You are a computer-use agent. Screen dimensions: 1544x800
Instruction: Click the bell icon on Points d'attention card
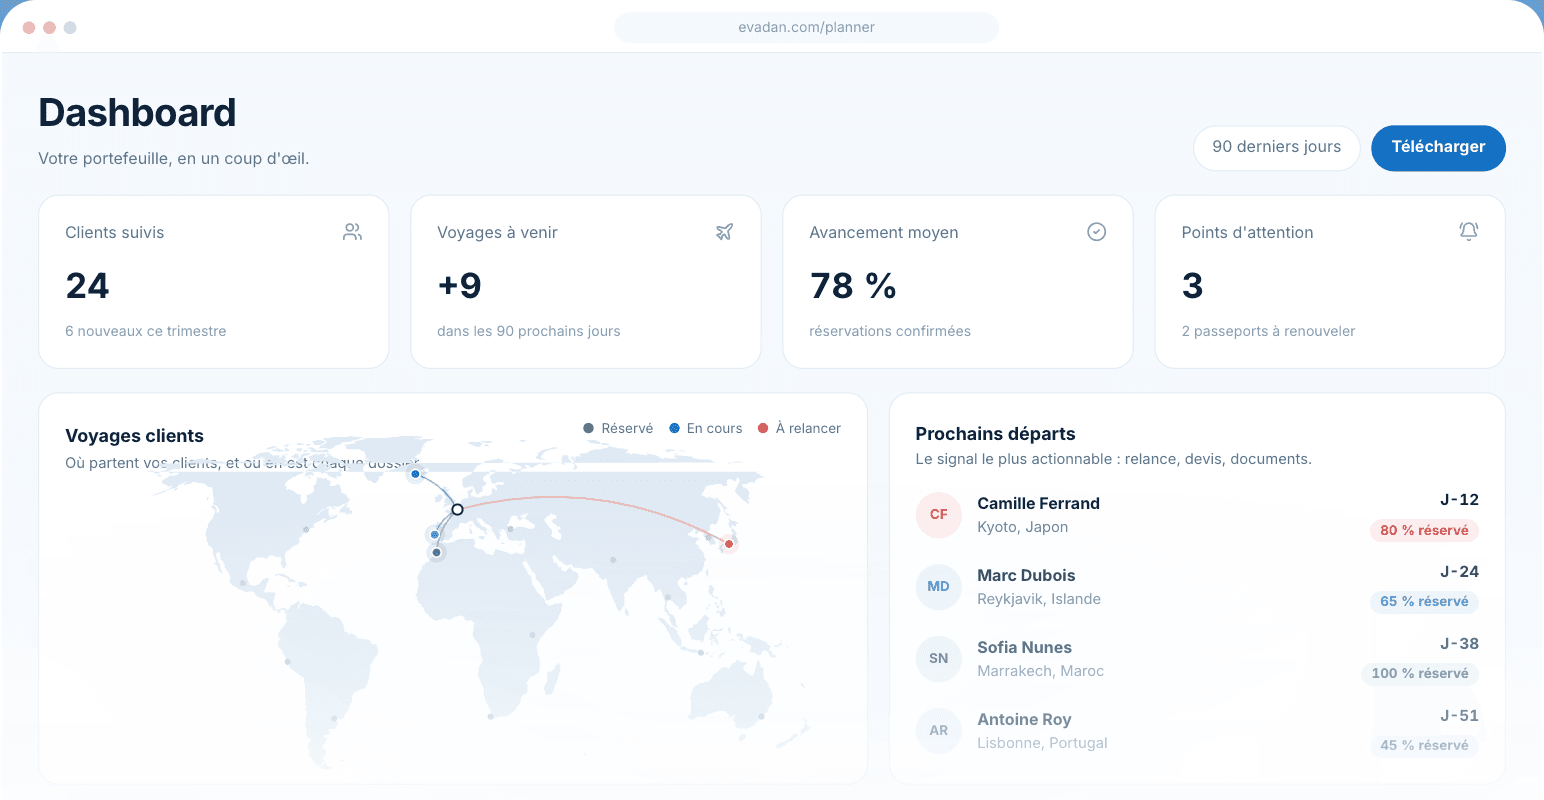coord(1468,232)
